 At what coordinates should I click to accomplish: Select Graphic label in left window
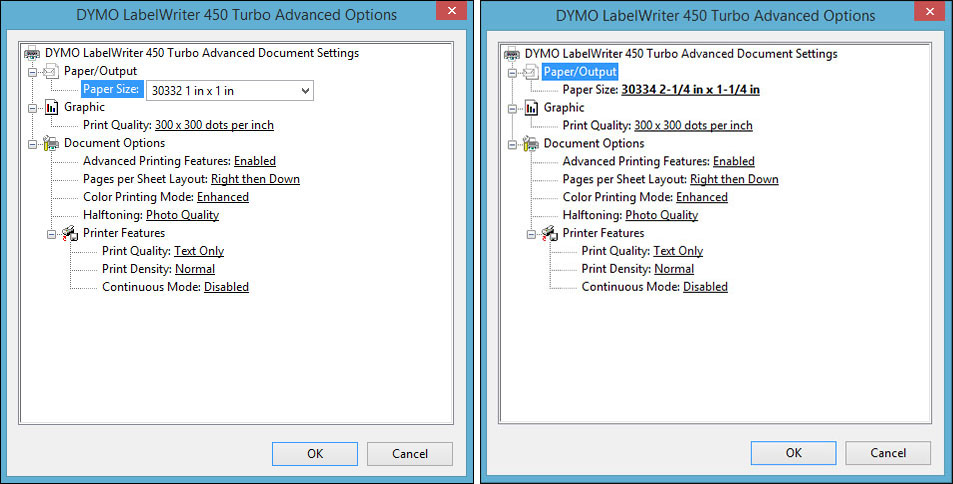pyautogui.click(x=84, y=107)
